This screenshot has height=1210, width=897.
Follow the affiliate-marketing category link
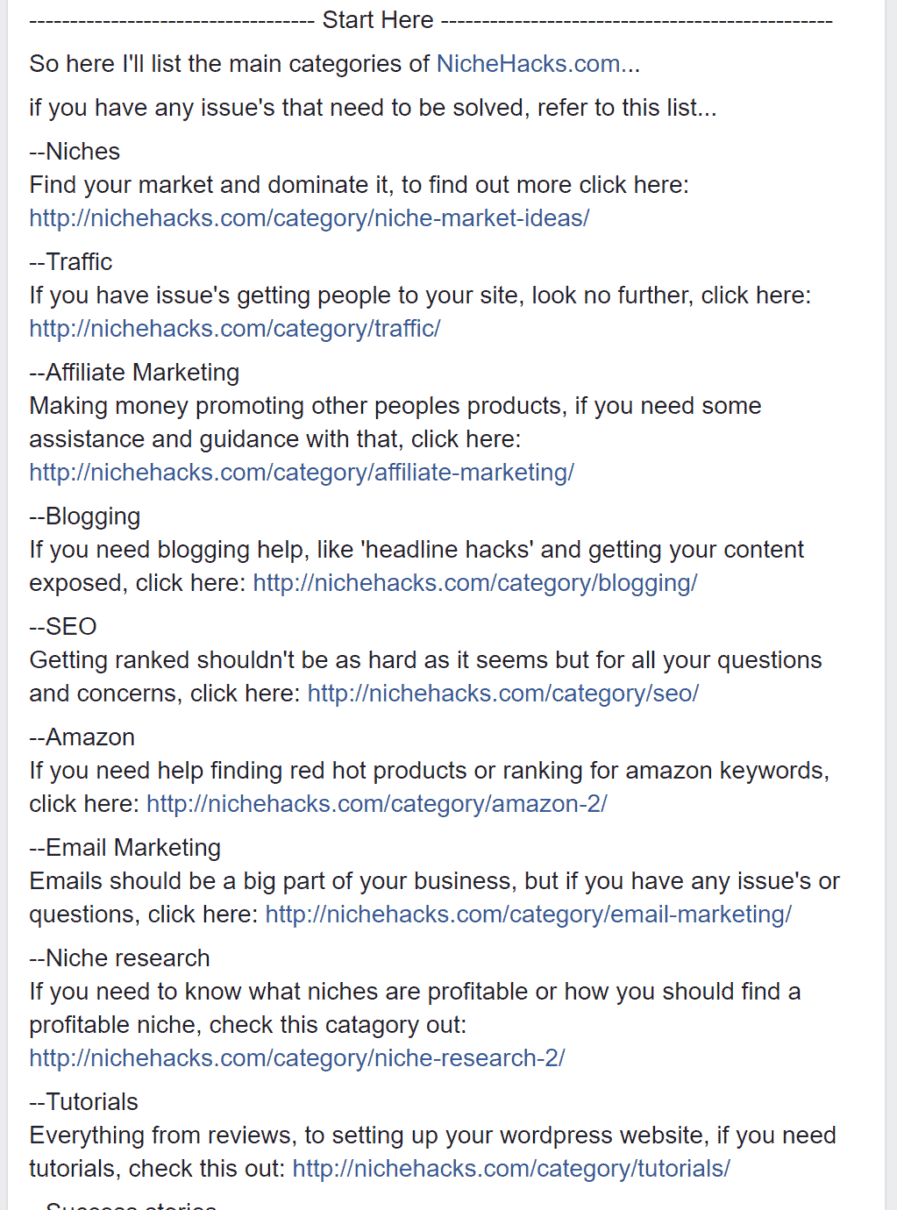click(x=301, y=473)
